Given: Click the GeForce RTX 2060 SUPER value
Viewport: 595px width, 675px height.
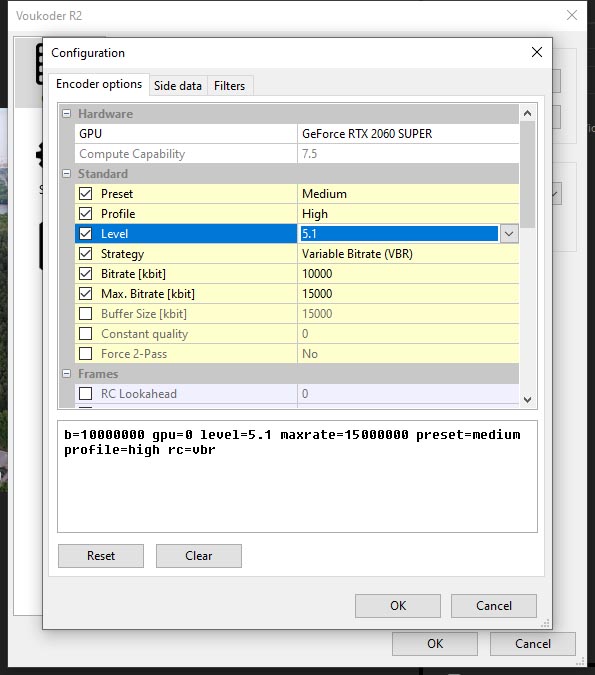Looking at the screenshot, I should point(408,133).
